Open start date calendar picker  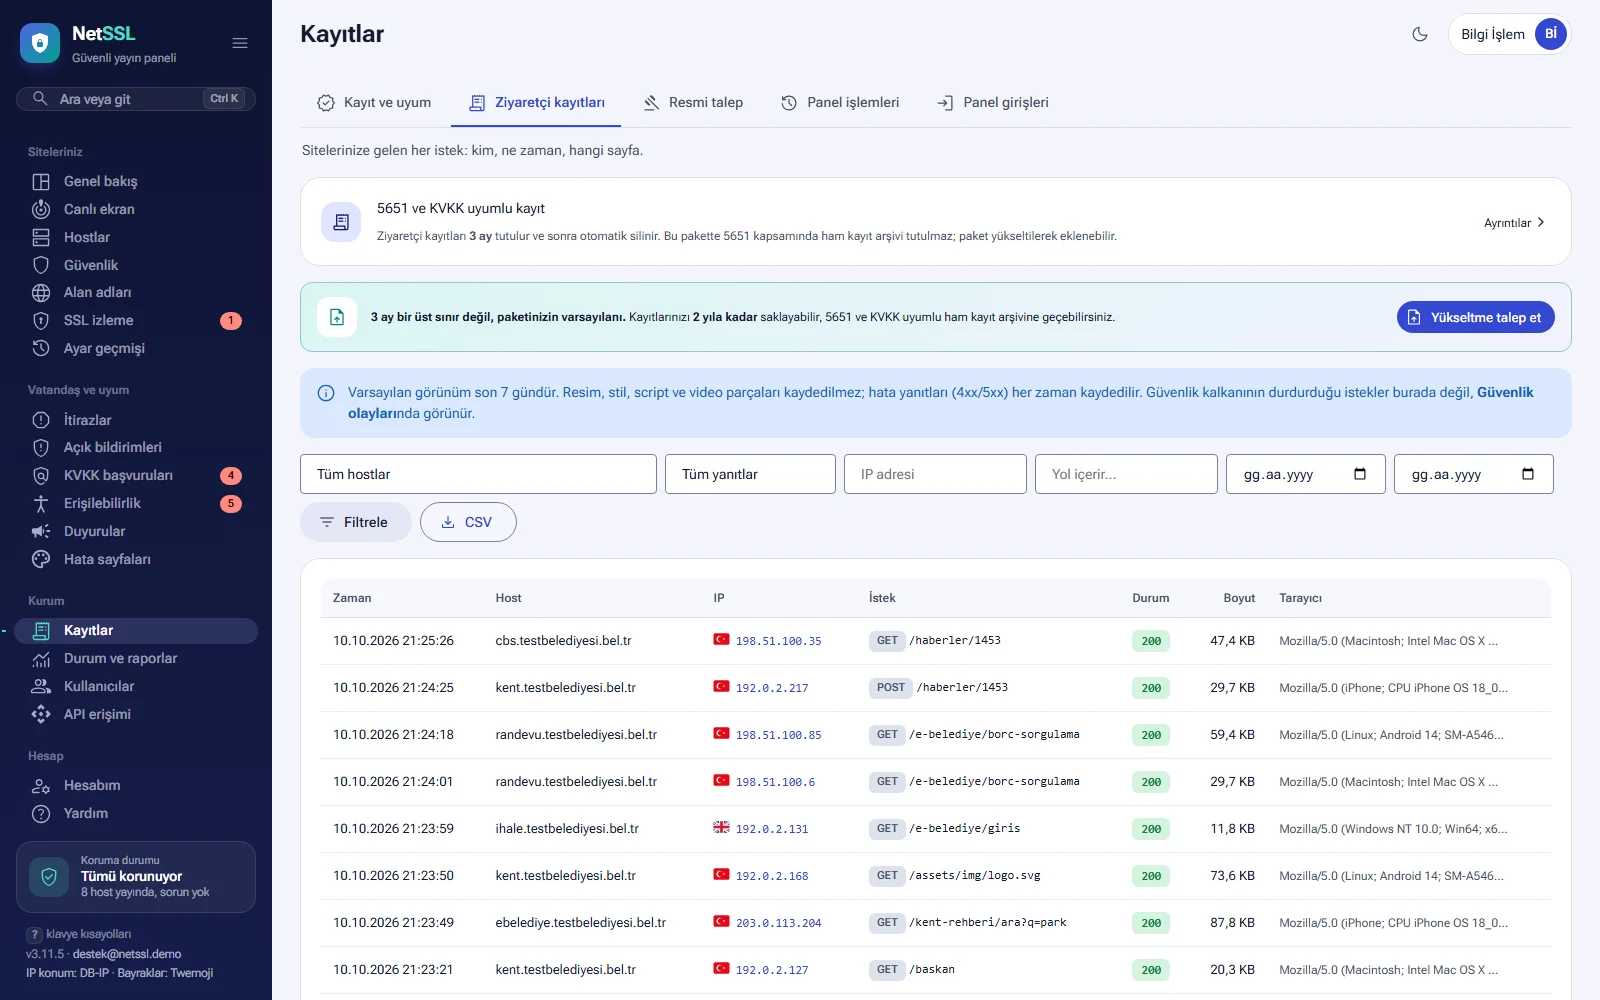[1360, 474]
